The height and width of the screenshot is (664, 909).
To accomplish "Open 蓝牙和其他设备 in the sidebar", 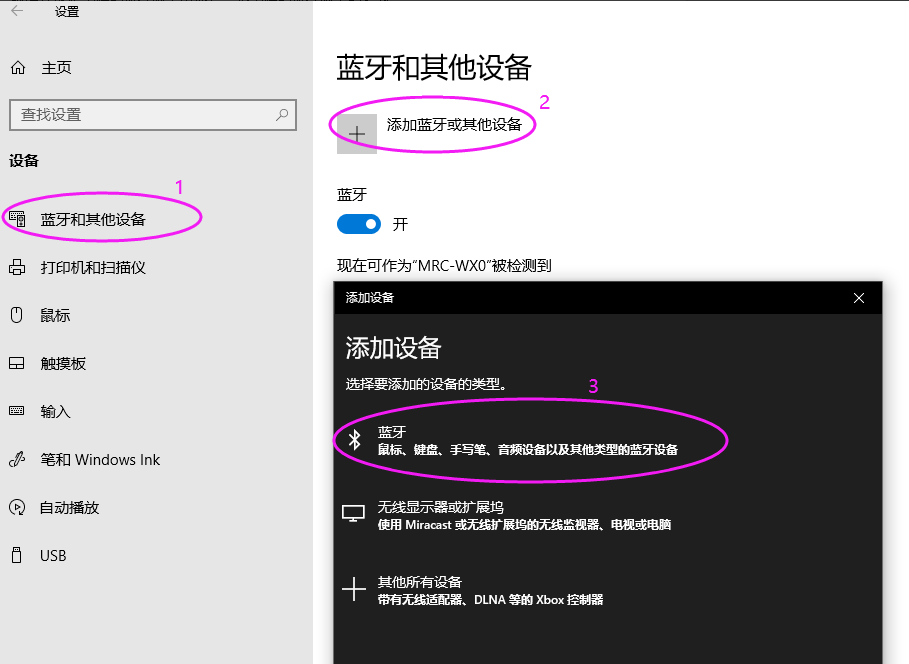I will [x=93, y=219].
